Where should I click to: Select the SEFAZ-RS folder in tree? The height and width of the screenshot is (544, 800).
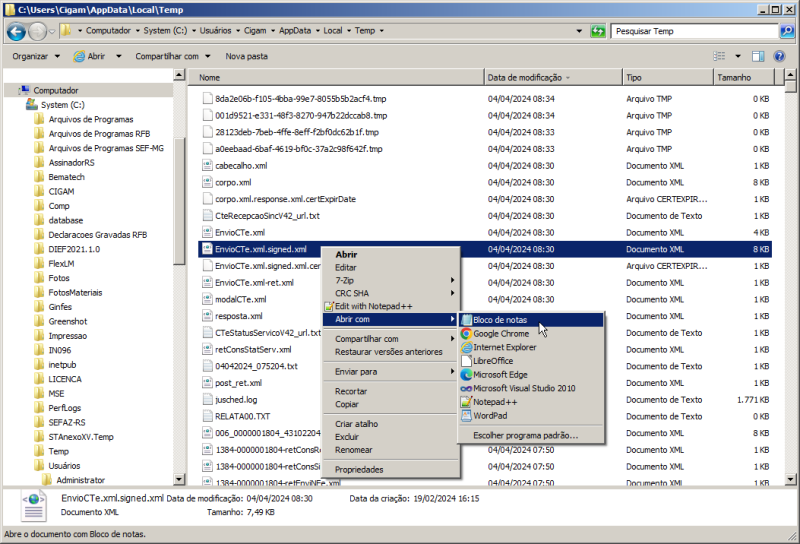67,423
